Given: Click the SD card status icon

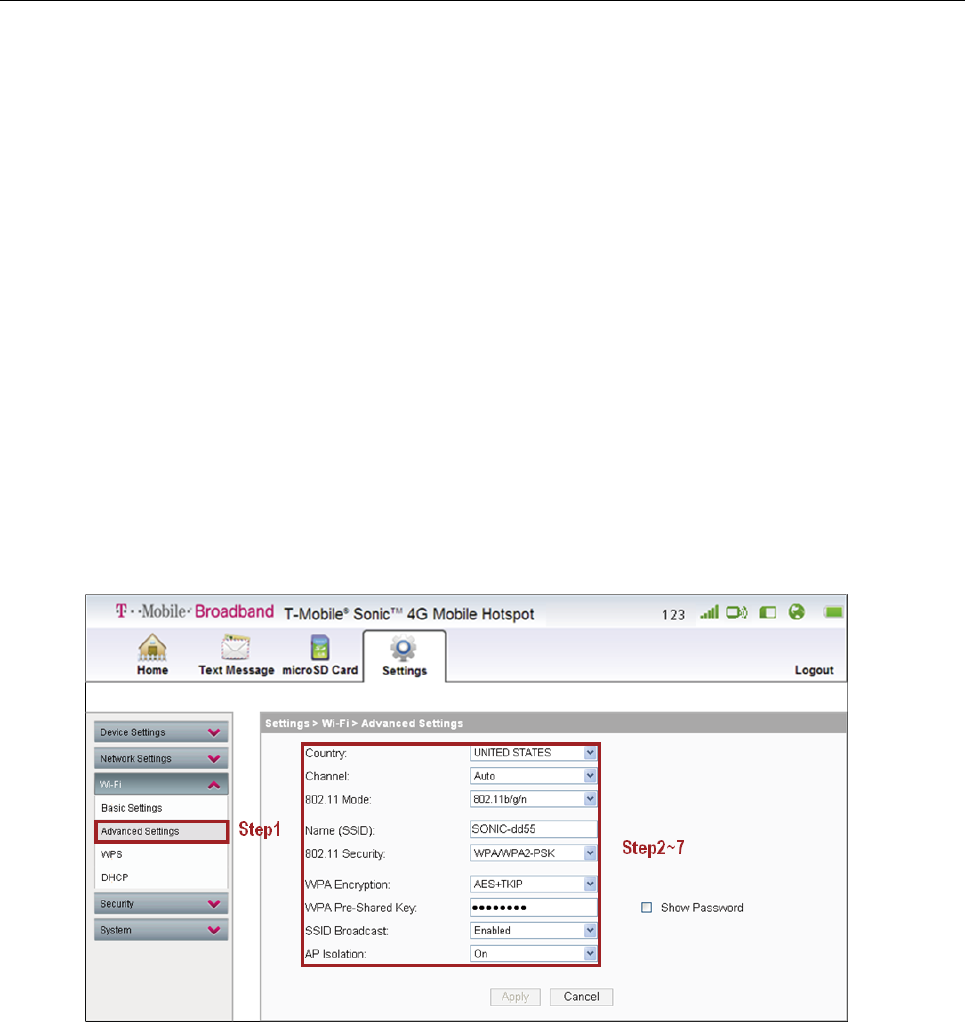Looking at the screenshot, I should (768, 613).
